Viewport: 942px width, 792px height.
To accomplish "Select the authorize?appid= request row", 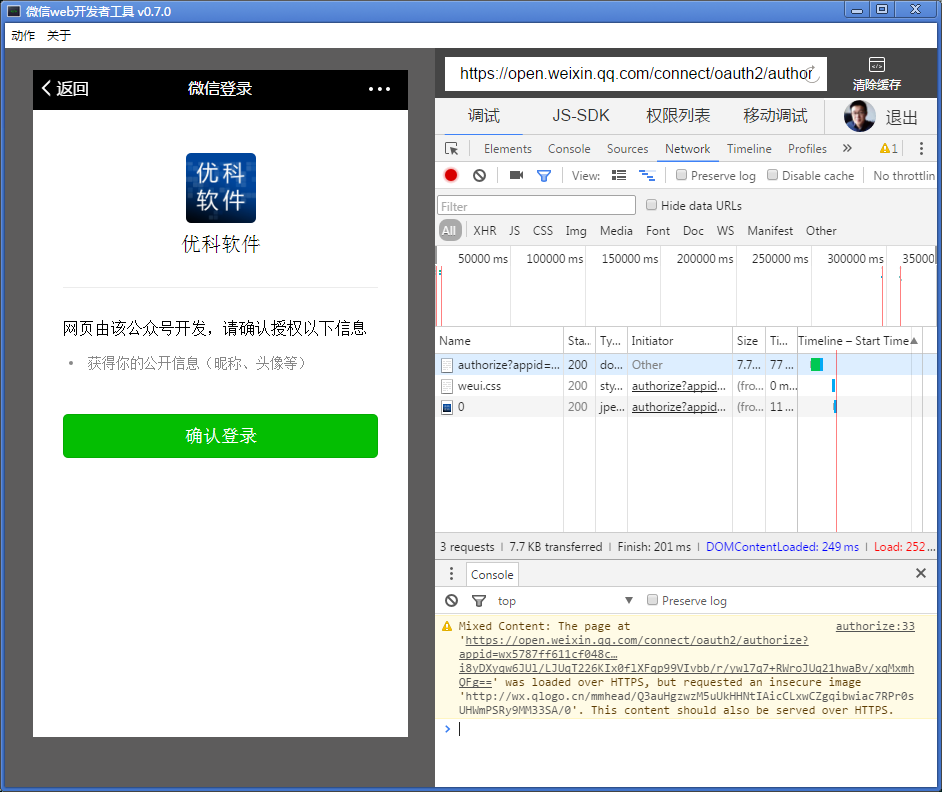I will 685,364.
